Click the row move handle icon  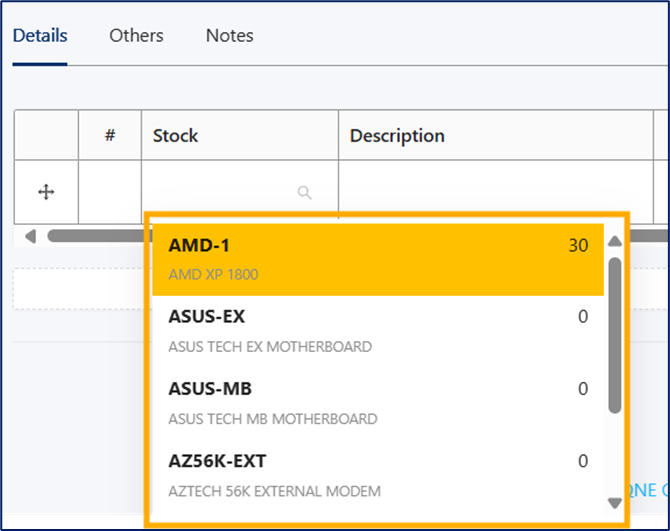46,192
